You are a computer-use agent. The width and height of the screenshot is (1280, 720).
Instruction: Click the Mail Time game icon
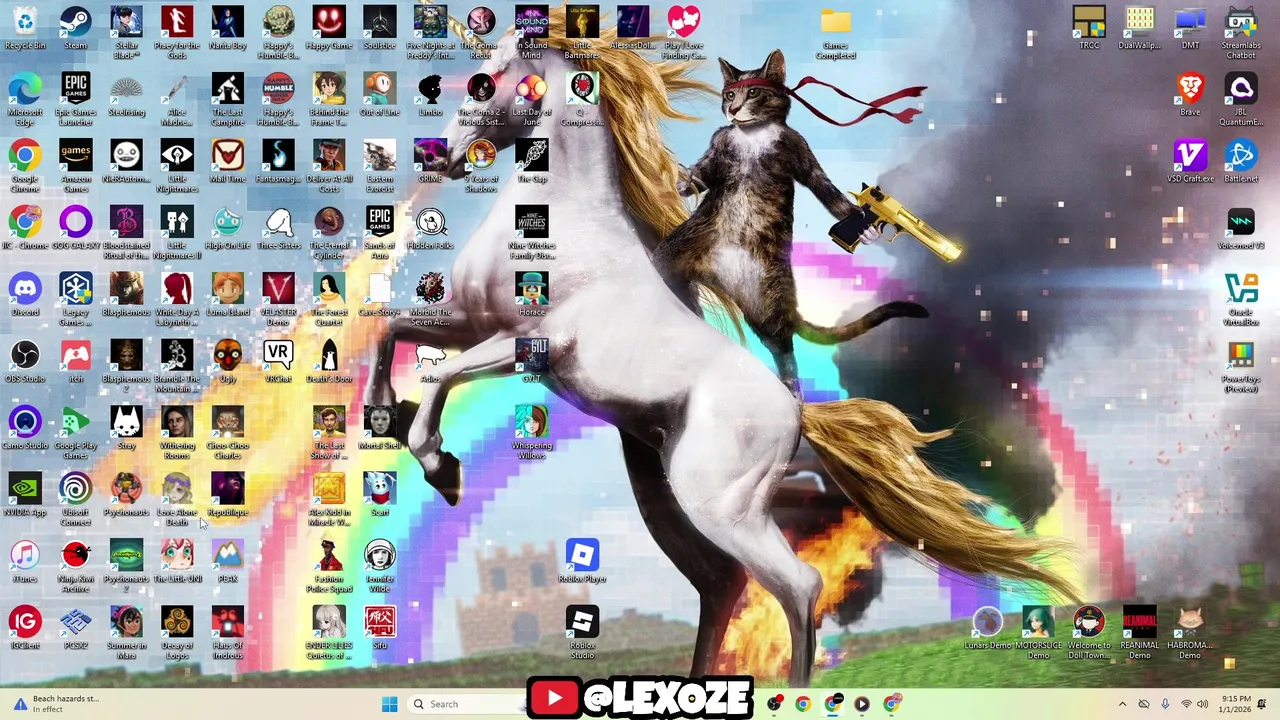click(228, 162)
